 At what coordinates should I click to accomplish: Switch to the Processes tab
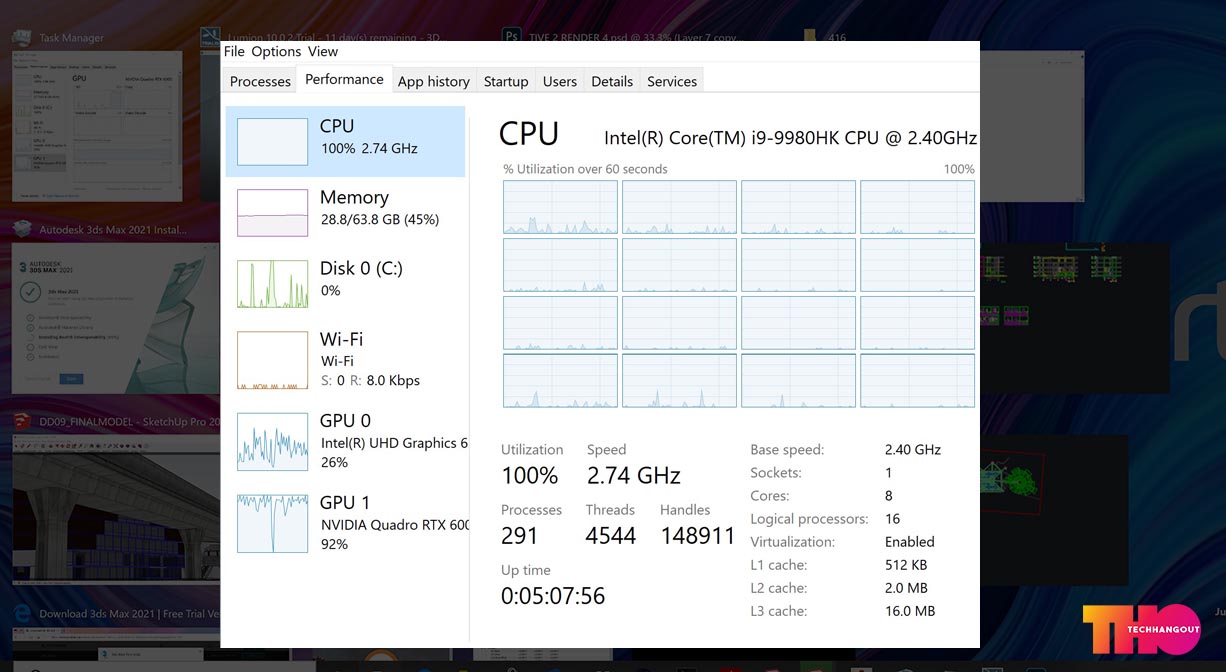pos(260,81)
